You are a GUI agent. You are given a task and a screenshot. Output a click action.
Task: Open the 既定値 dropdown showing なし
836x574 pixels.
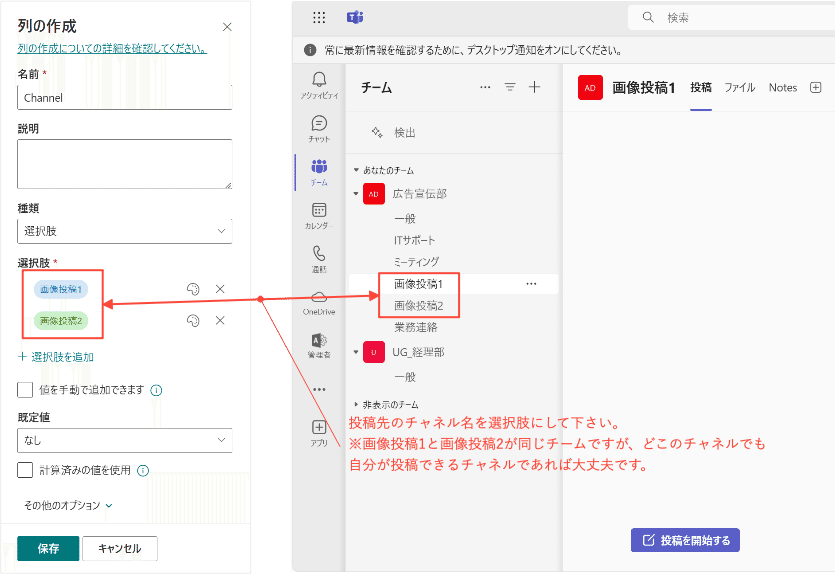click(x=125, y=440)
